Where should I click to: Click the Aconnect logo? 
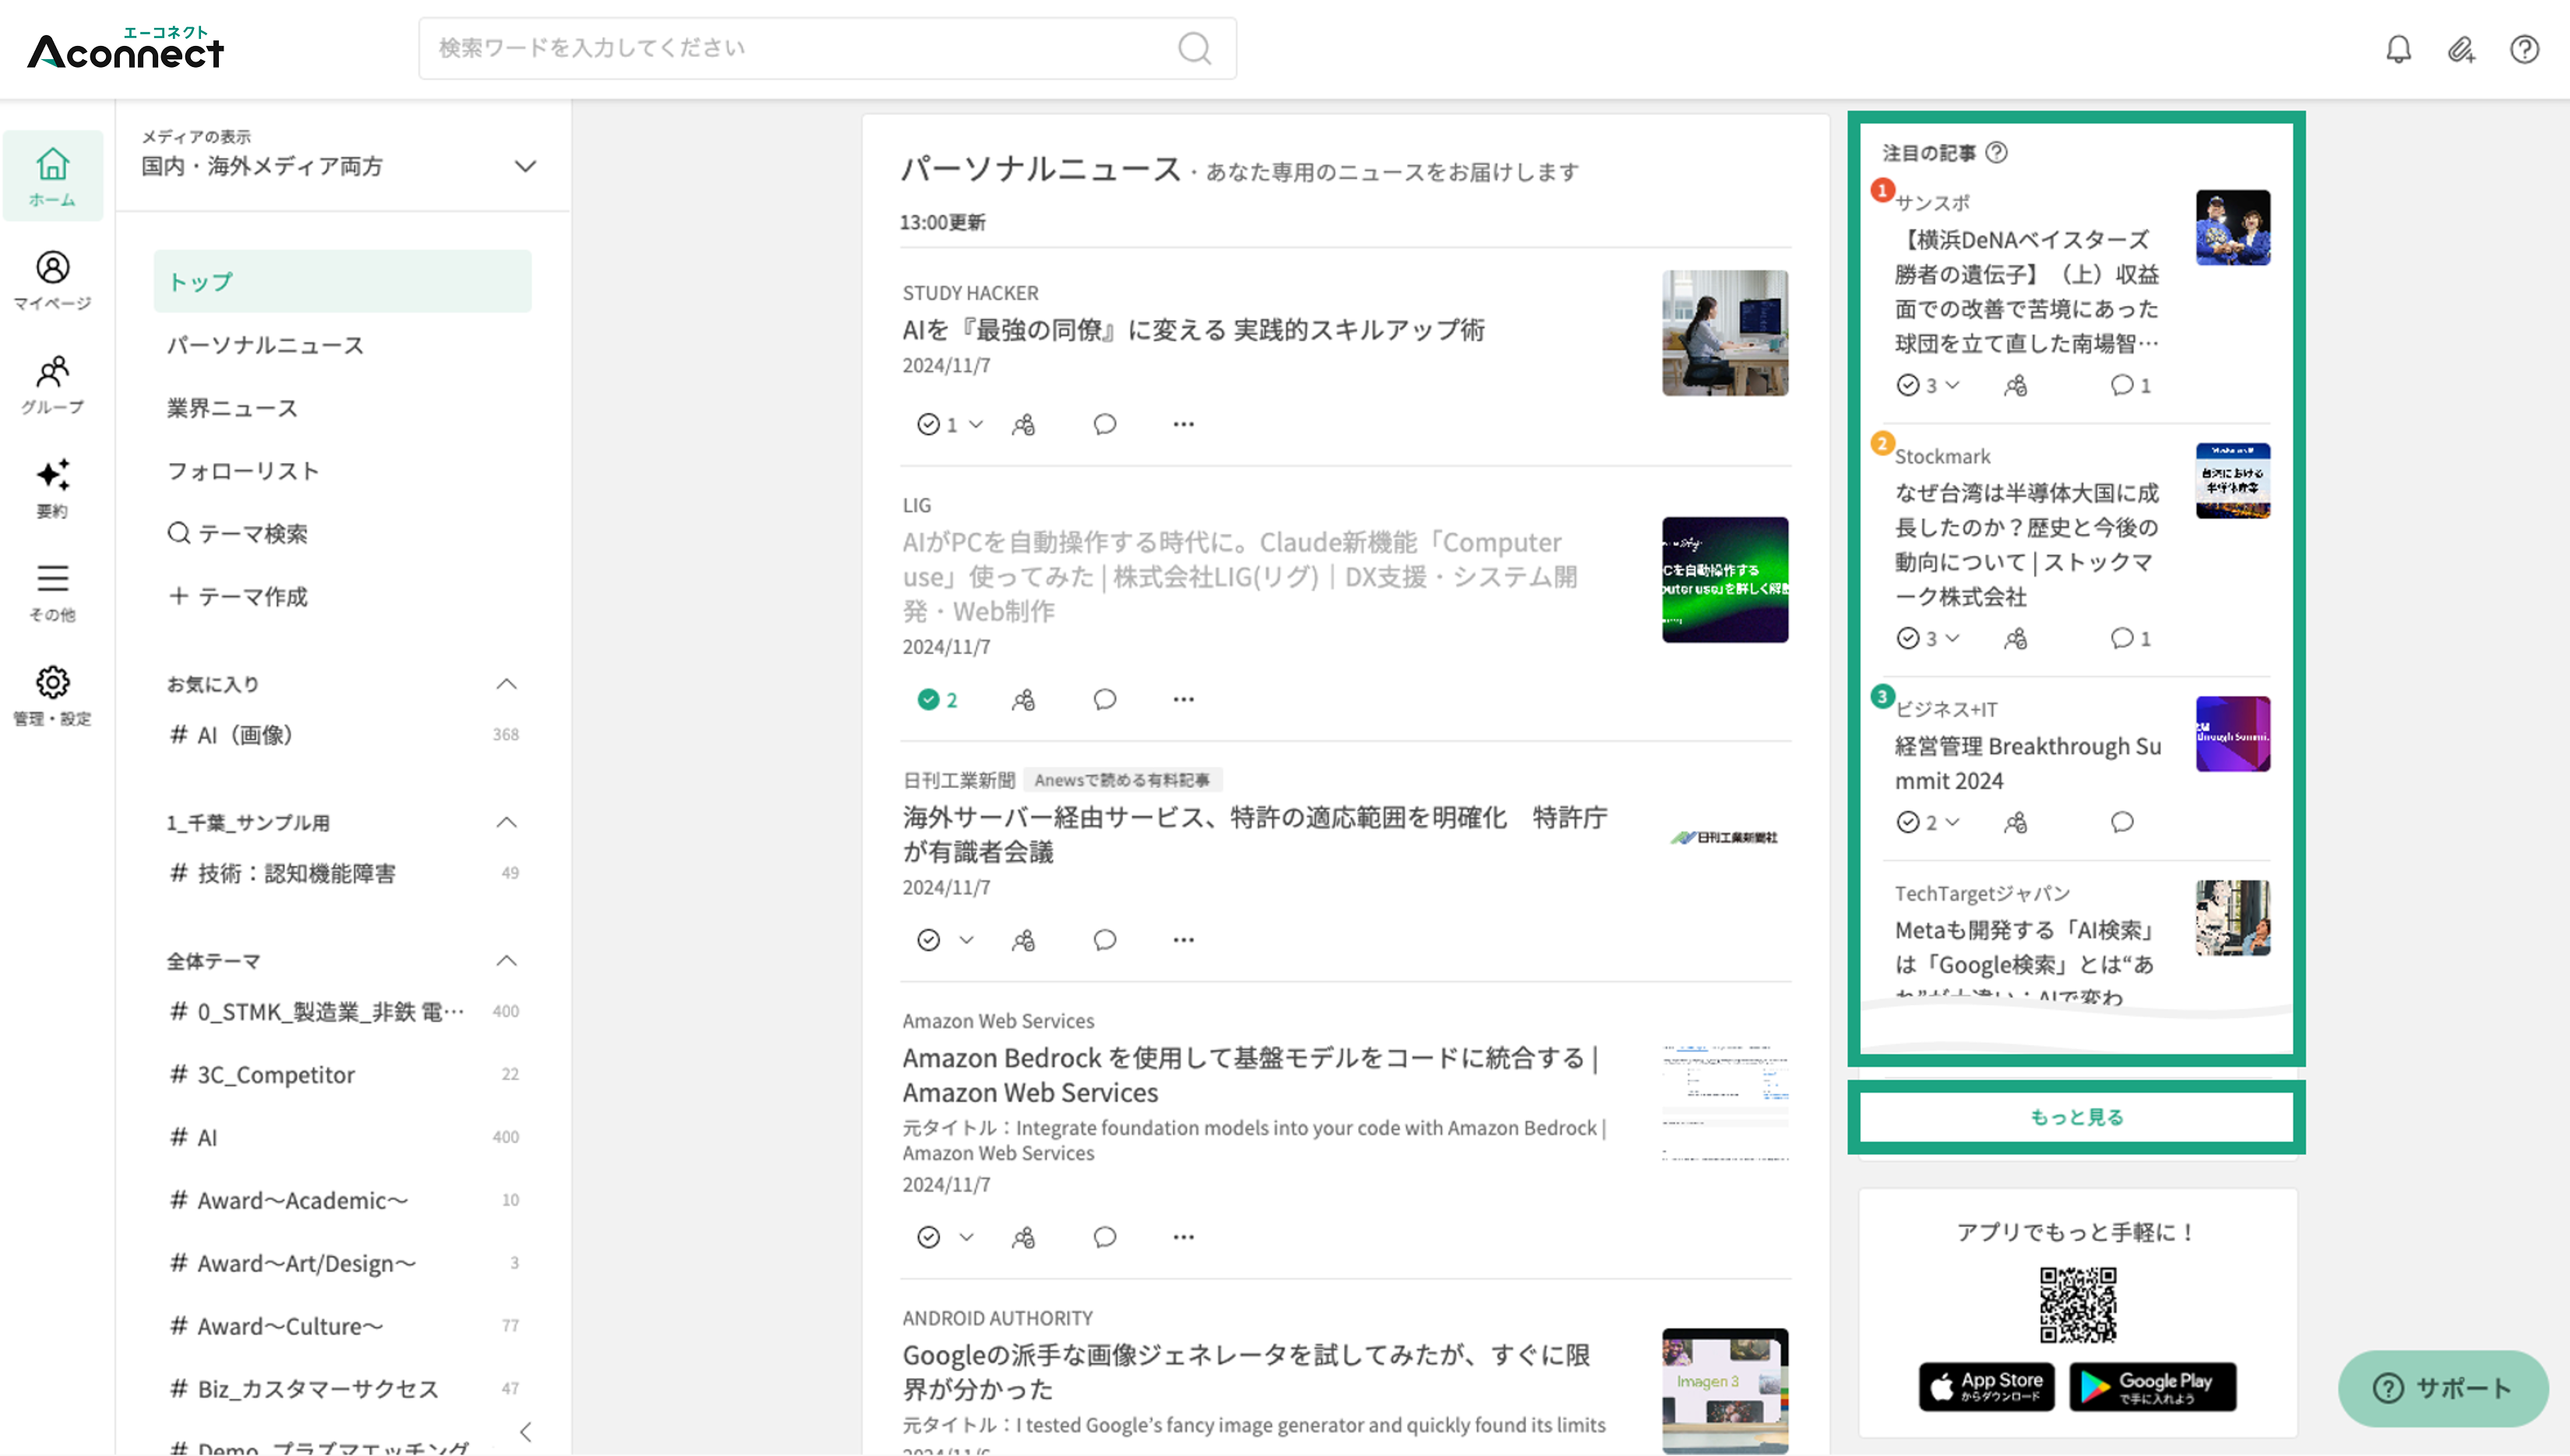126,48
